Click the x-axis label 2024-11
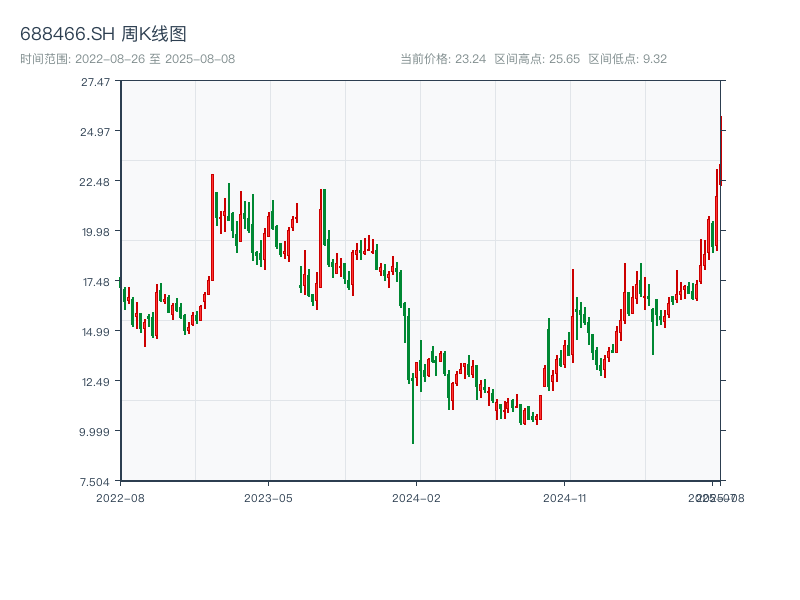Image resolution: width=800 pixels, height=600 pixels. pyautogui.click(x=564, y=498)
